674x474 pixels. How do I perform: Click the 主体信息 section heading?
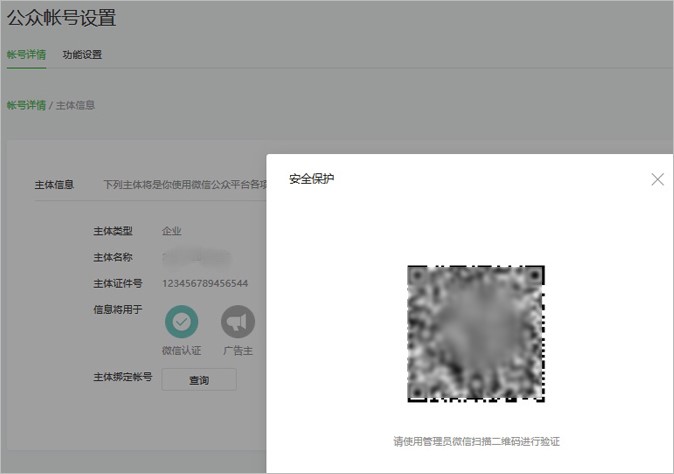click(x=54, y=185)
